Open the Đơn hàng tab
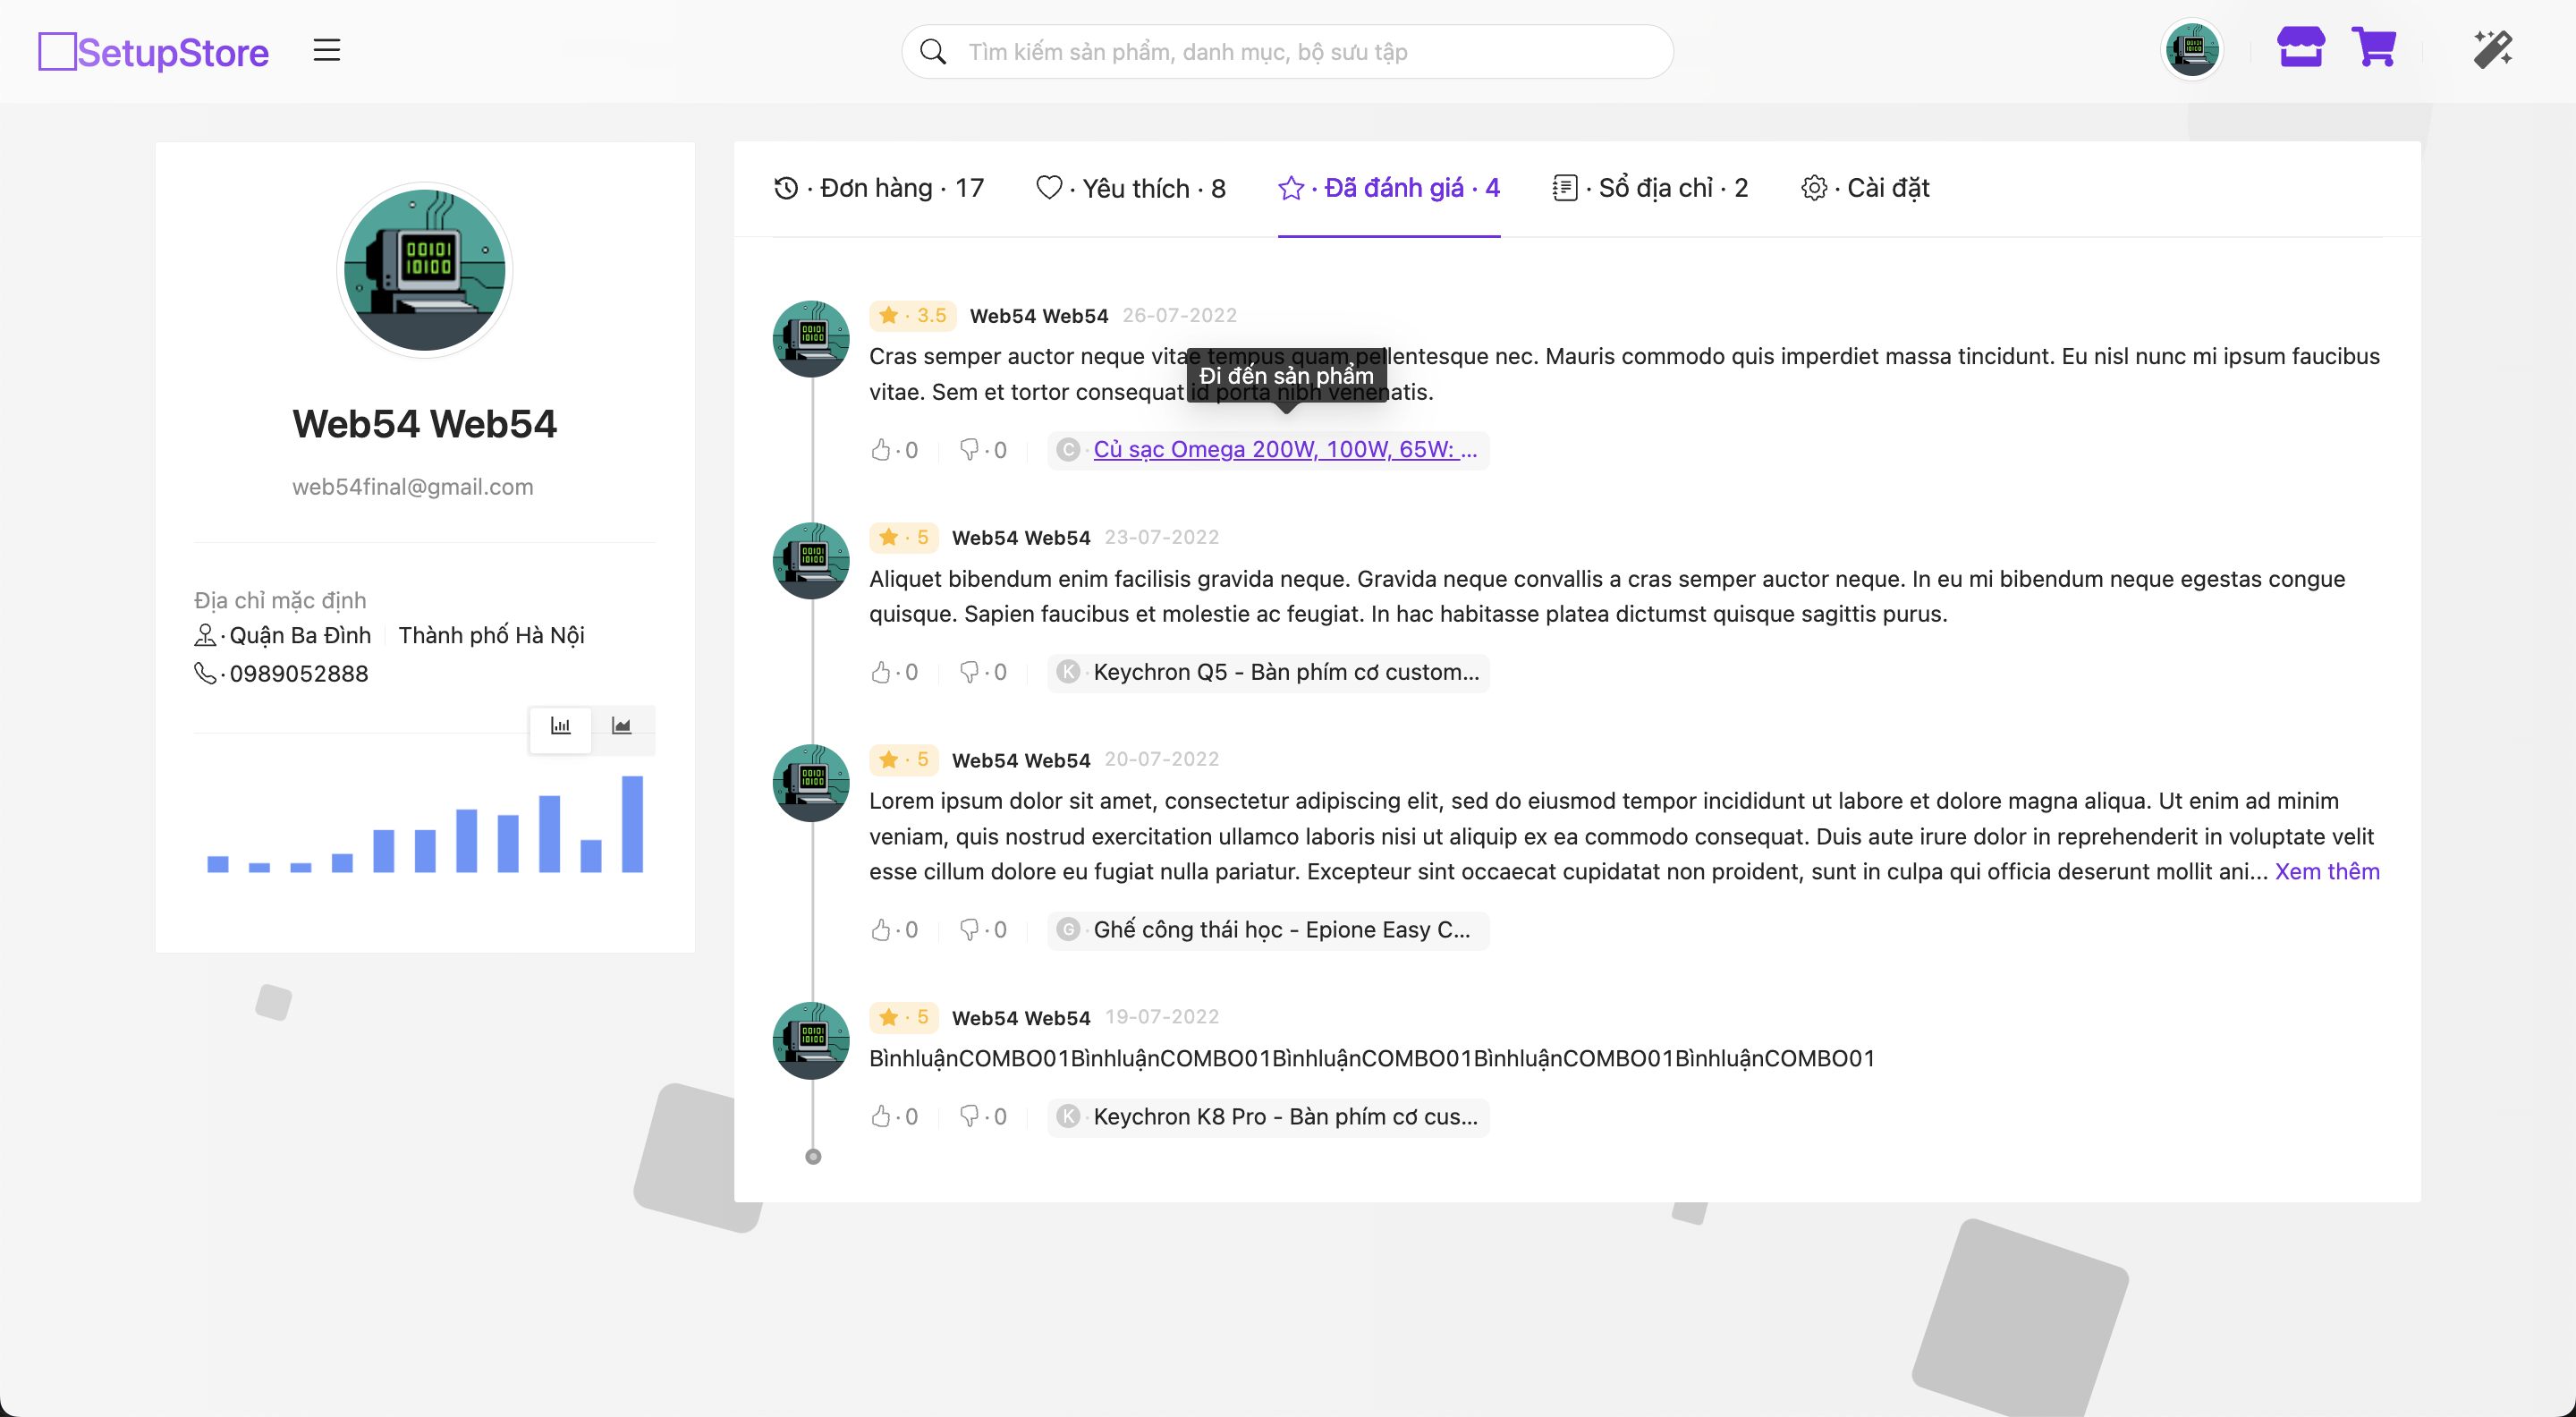 pyautogui.click(x=878, y=188)
